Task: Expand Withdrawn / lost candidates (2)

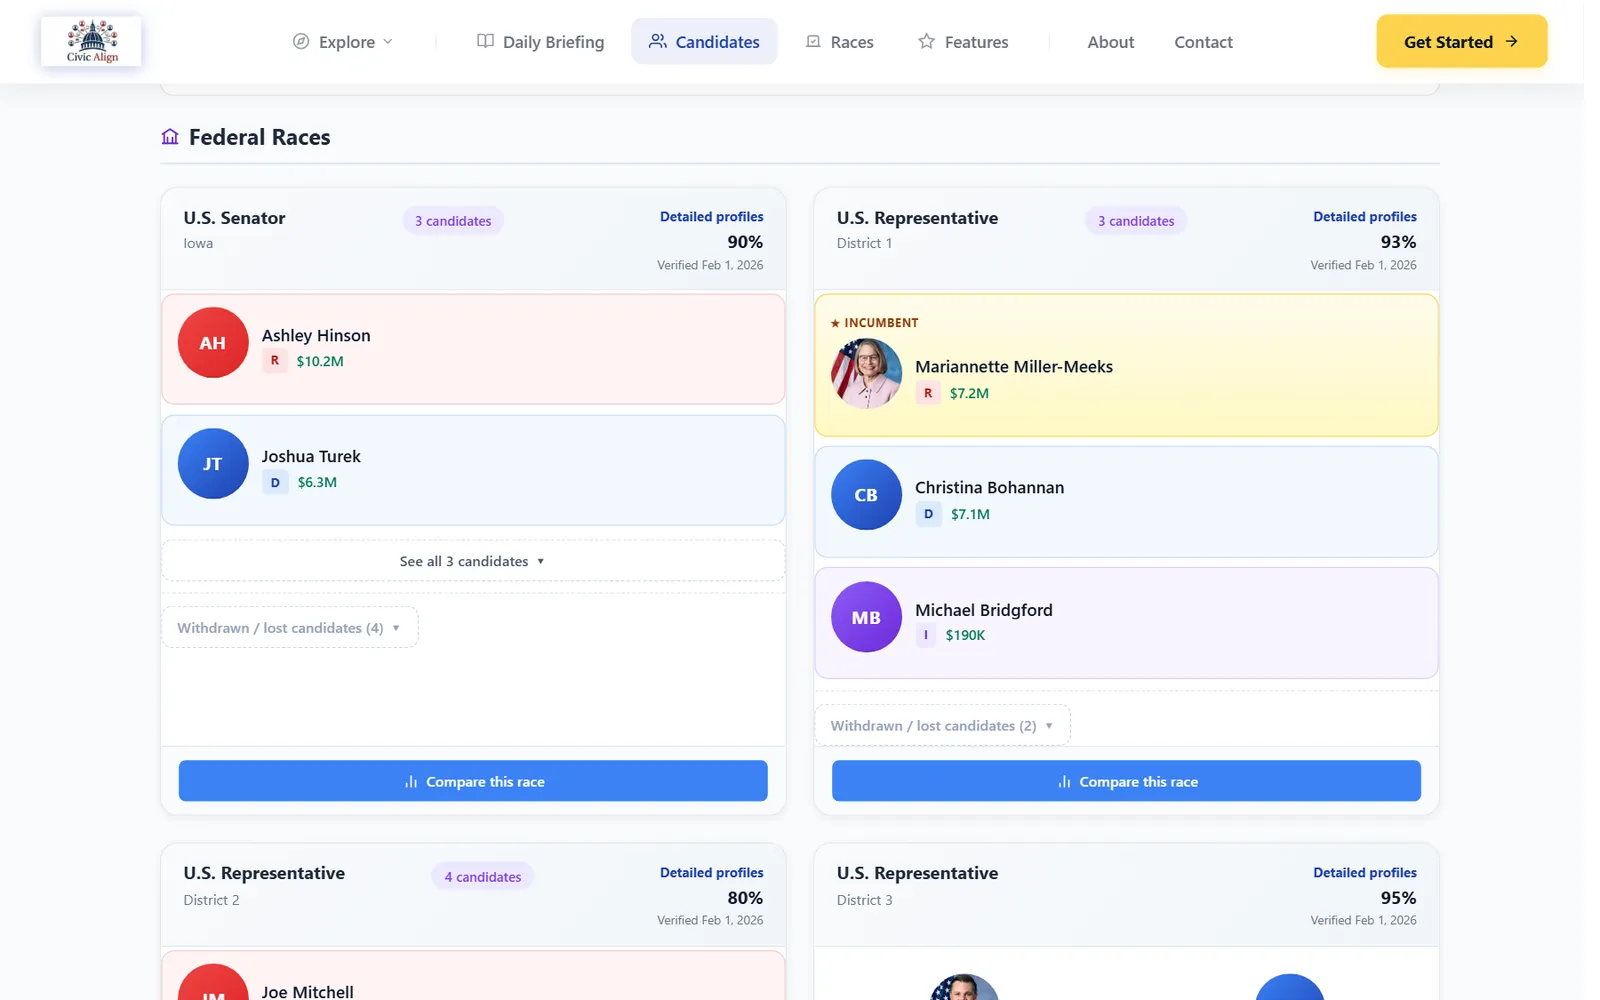Action: pyautogui.click(x=942, y=726)
